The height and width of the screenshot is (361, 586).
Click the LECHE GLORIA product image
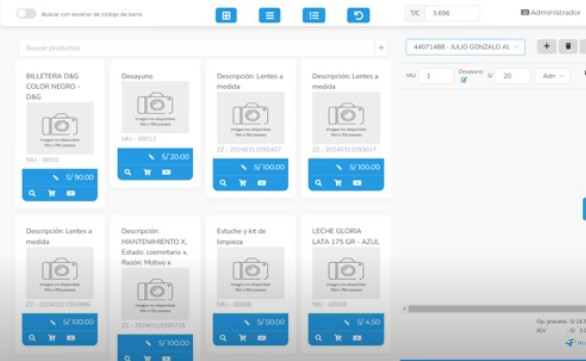coord(346,273)
